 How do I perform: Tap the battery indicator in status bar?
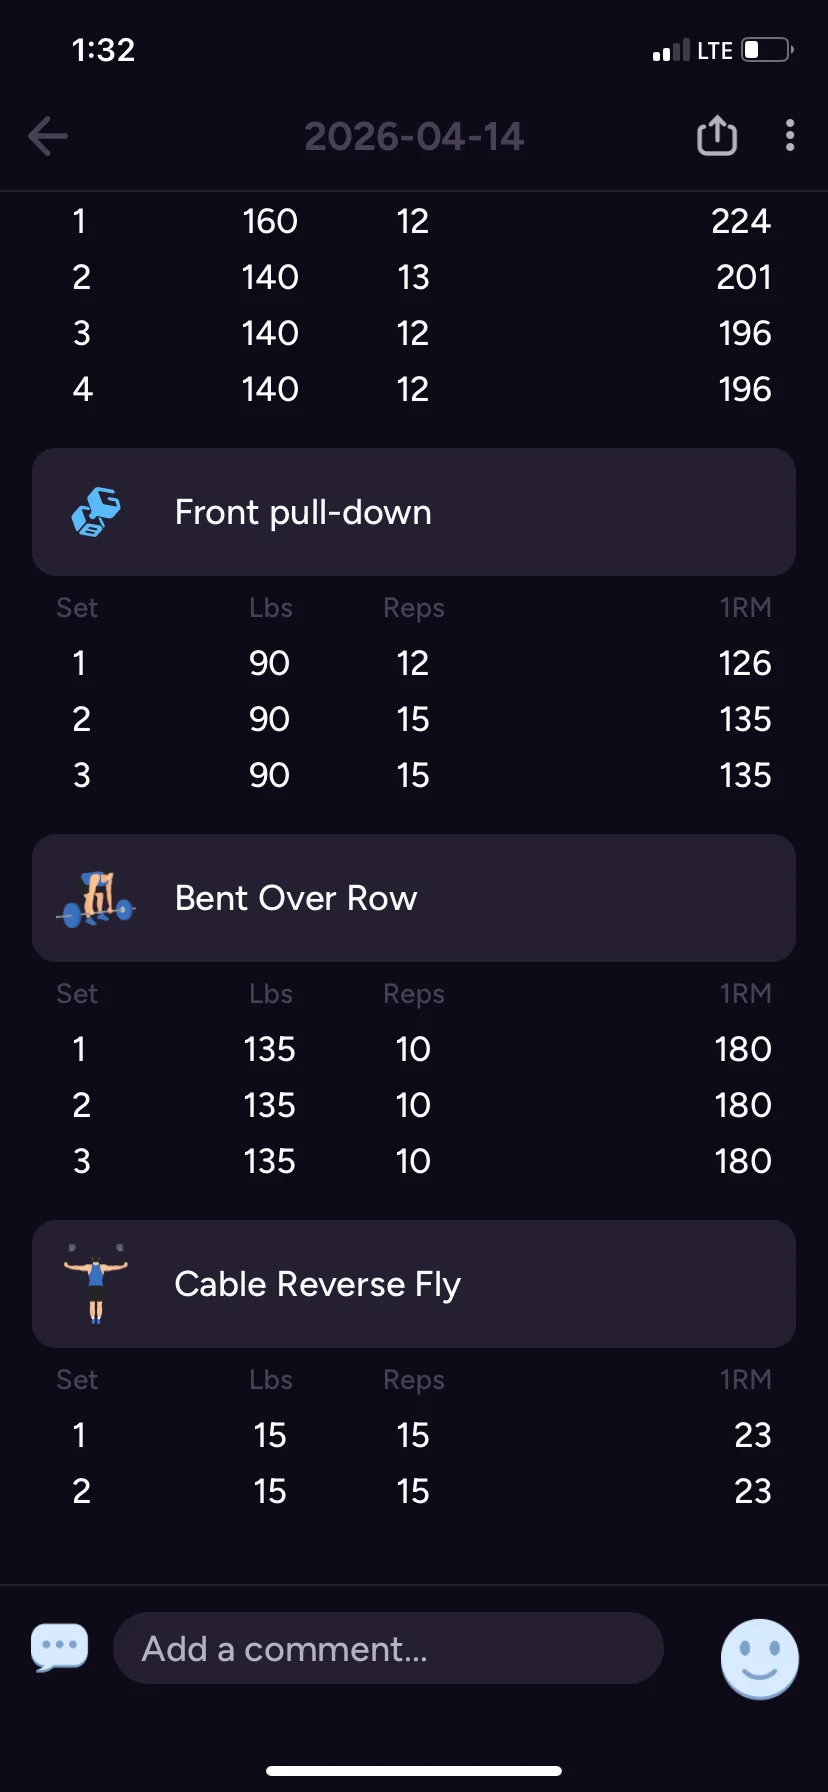point(767,50)
